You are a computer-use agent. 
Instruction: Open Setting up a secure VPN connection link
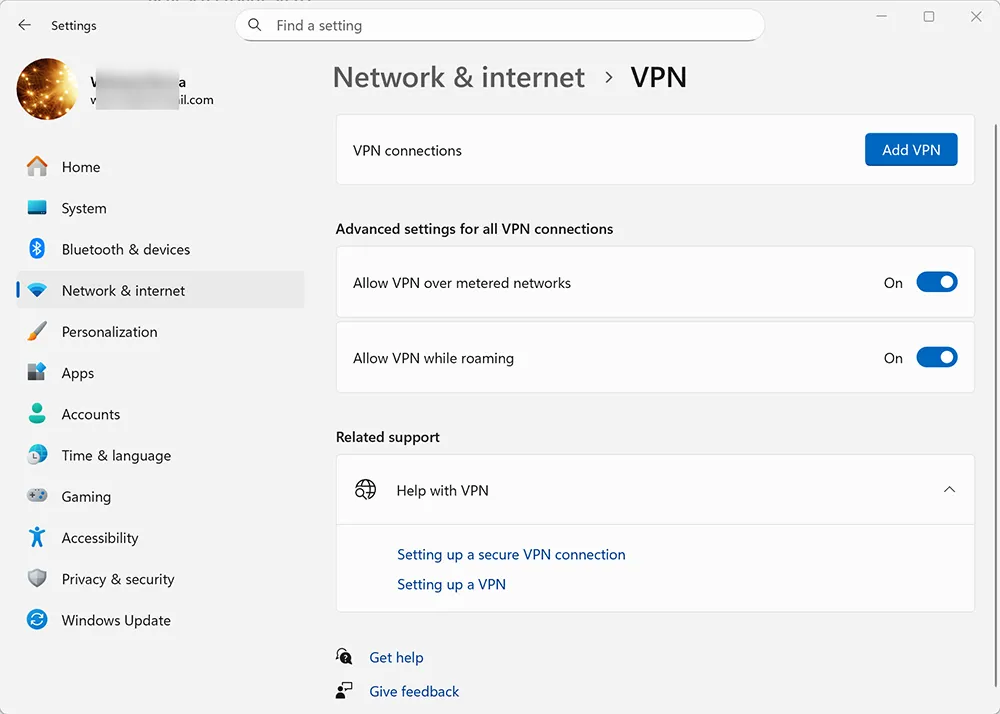[512, 554]
